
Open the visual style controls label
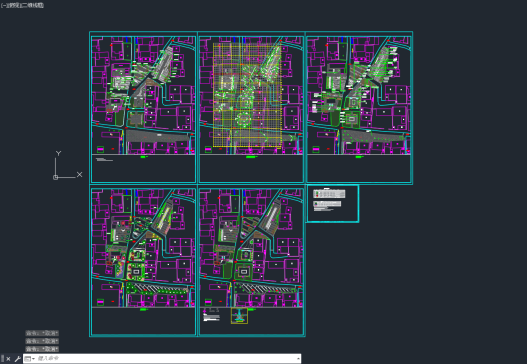tap(33, 5)
